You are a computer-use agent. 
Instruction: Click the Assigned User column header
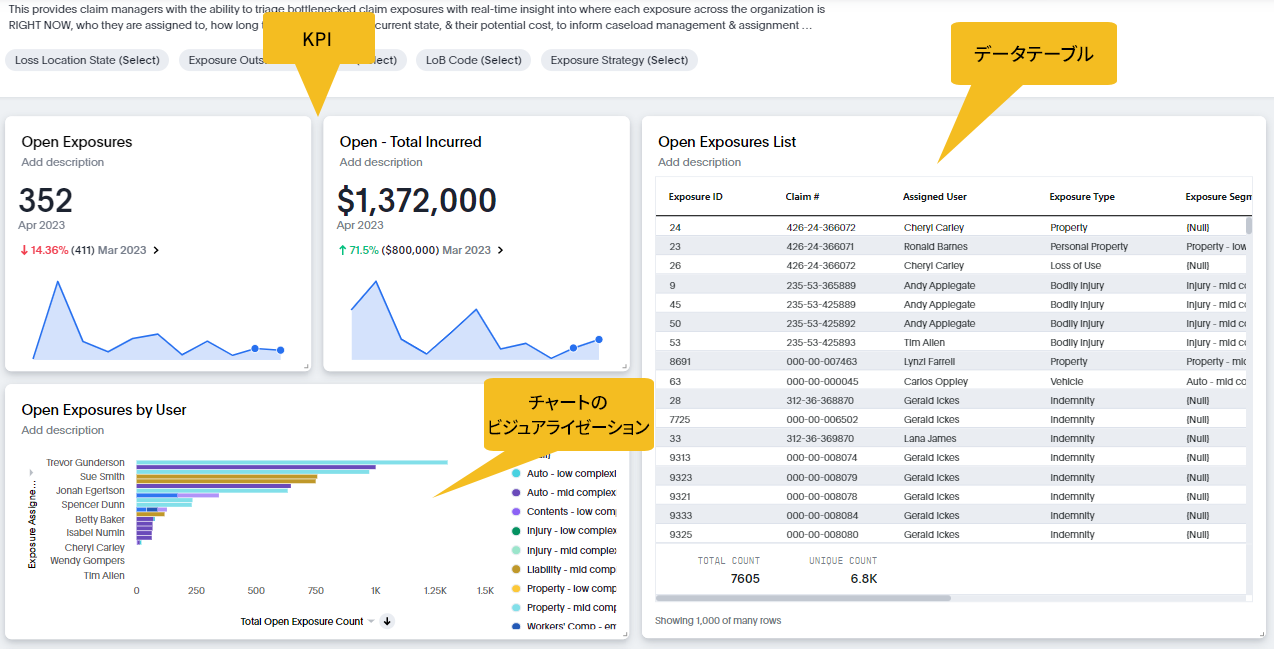point(935,197)
